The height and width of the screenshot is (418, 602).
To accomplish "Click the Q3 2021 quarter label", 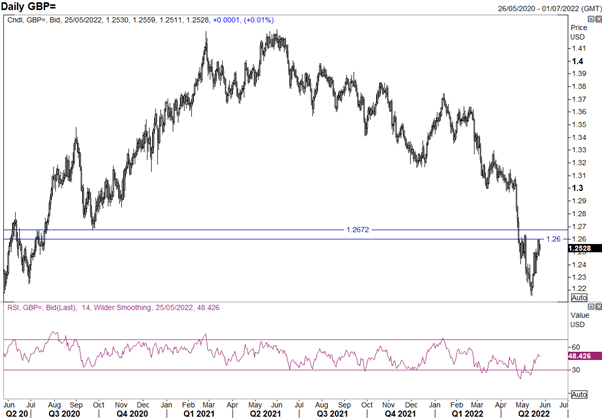I will pyautogui.click(x=332, y=413).
